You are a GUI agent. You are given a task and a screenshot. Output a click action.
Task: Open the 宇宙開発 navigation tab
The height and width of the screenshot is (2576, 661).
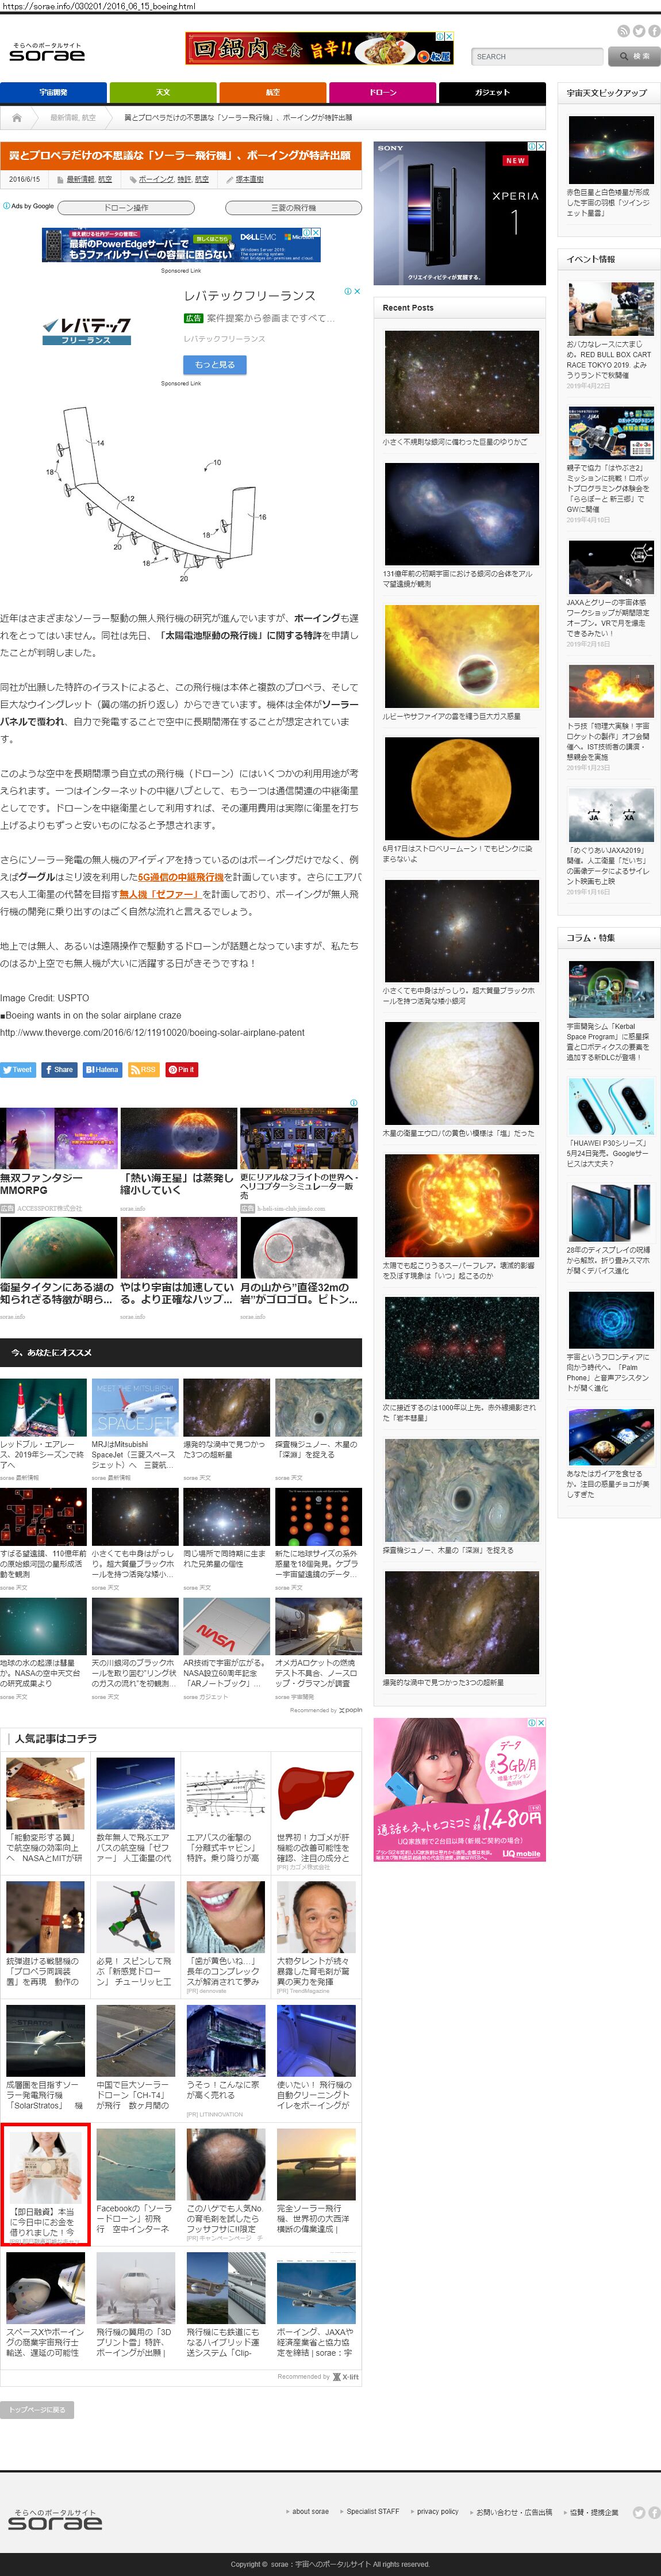[x=54, y=93]
